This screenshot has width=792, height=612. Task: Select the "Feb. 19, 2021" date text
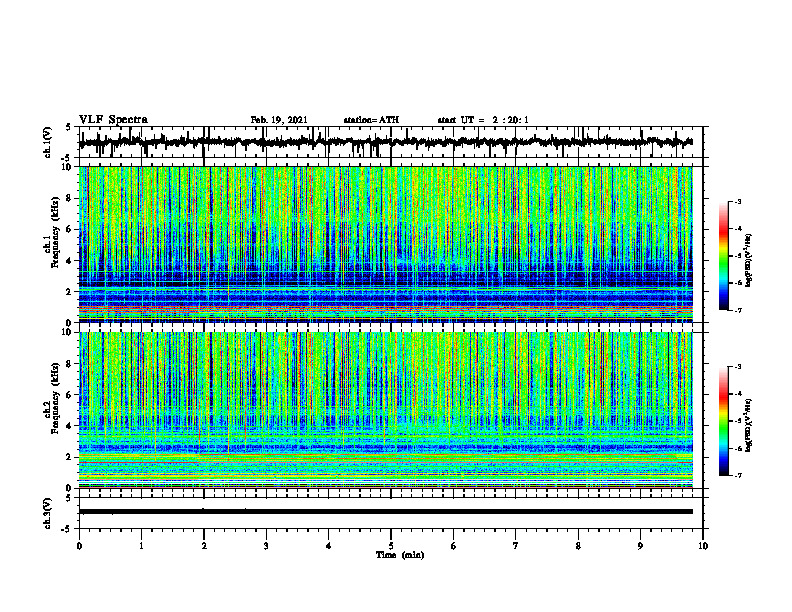[279, 120]
